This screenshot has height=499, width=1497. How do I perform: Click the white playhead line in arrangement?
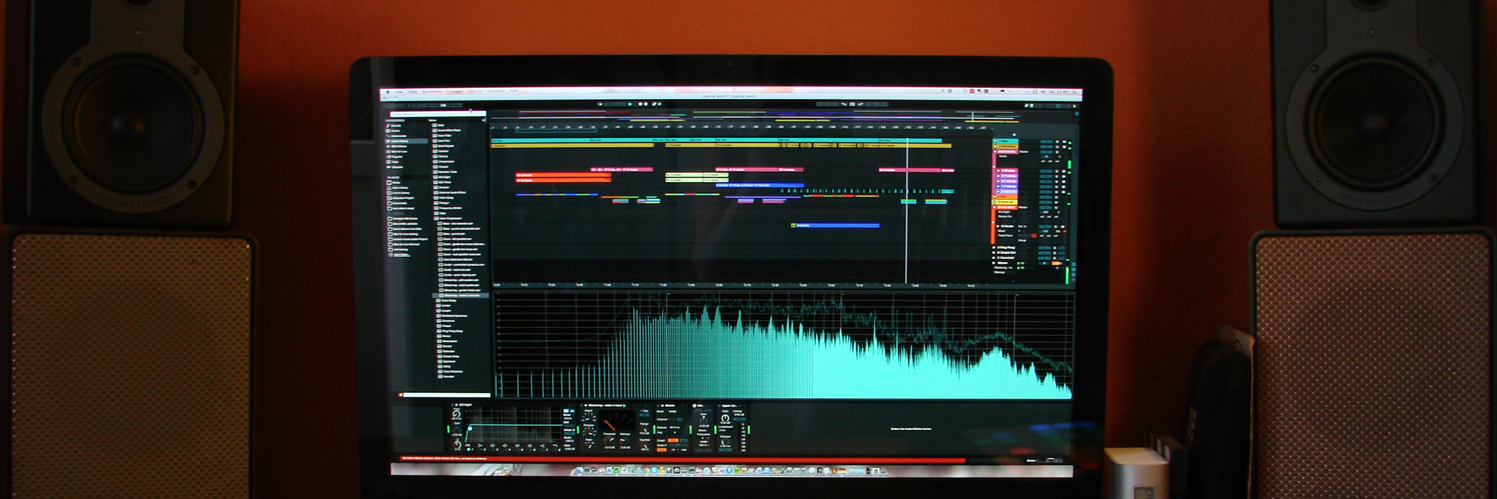pyautogui.click(x=906, y=210)
